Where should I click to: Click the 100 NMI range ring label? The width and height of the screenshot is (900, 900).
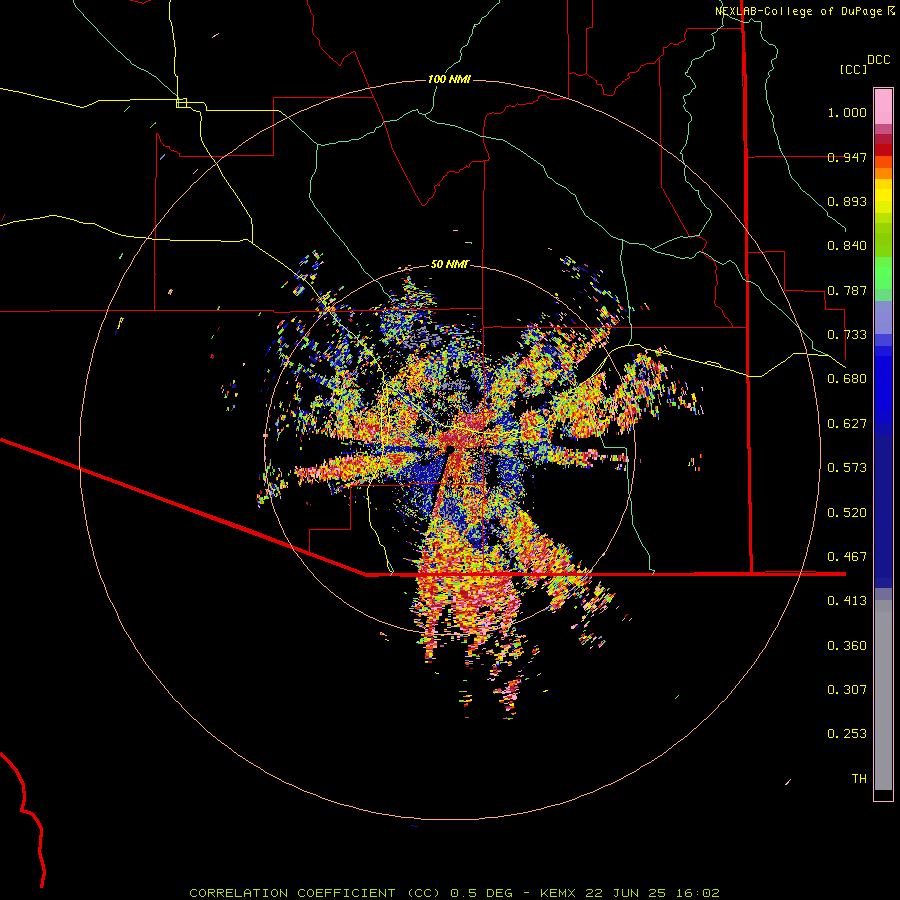click(x=449, y=79)
